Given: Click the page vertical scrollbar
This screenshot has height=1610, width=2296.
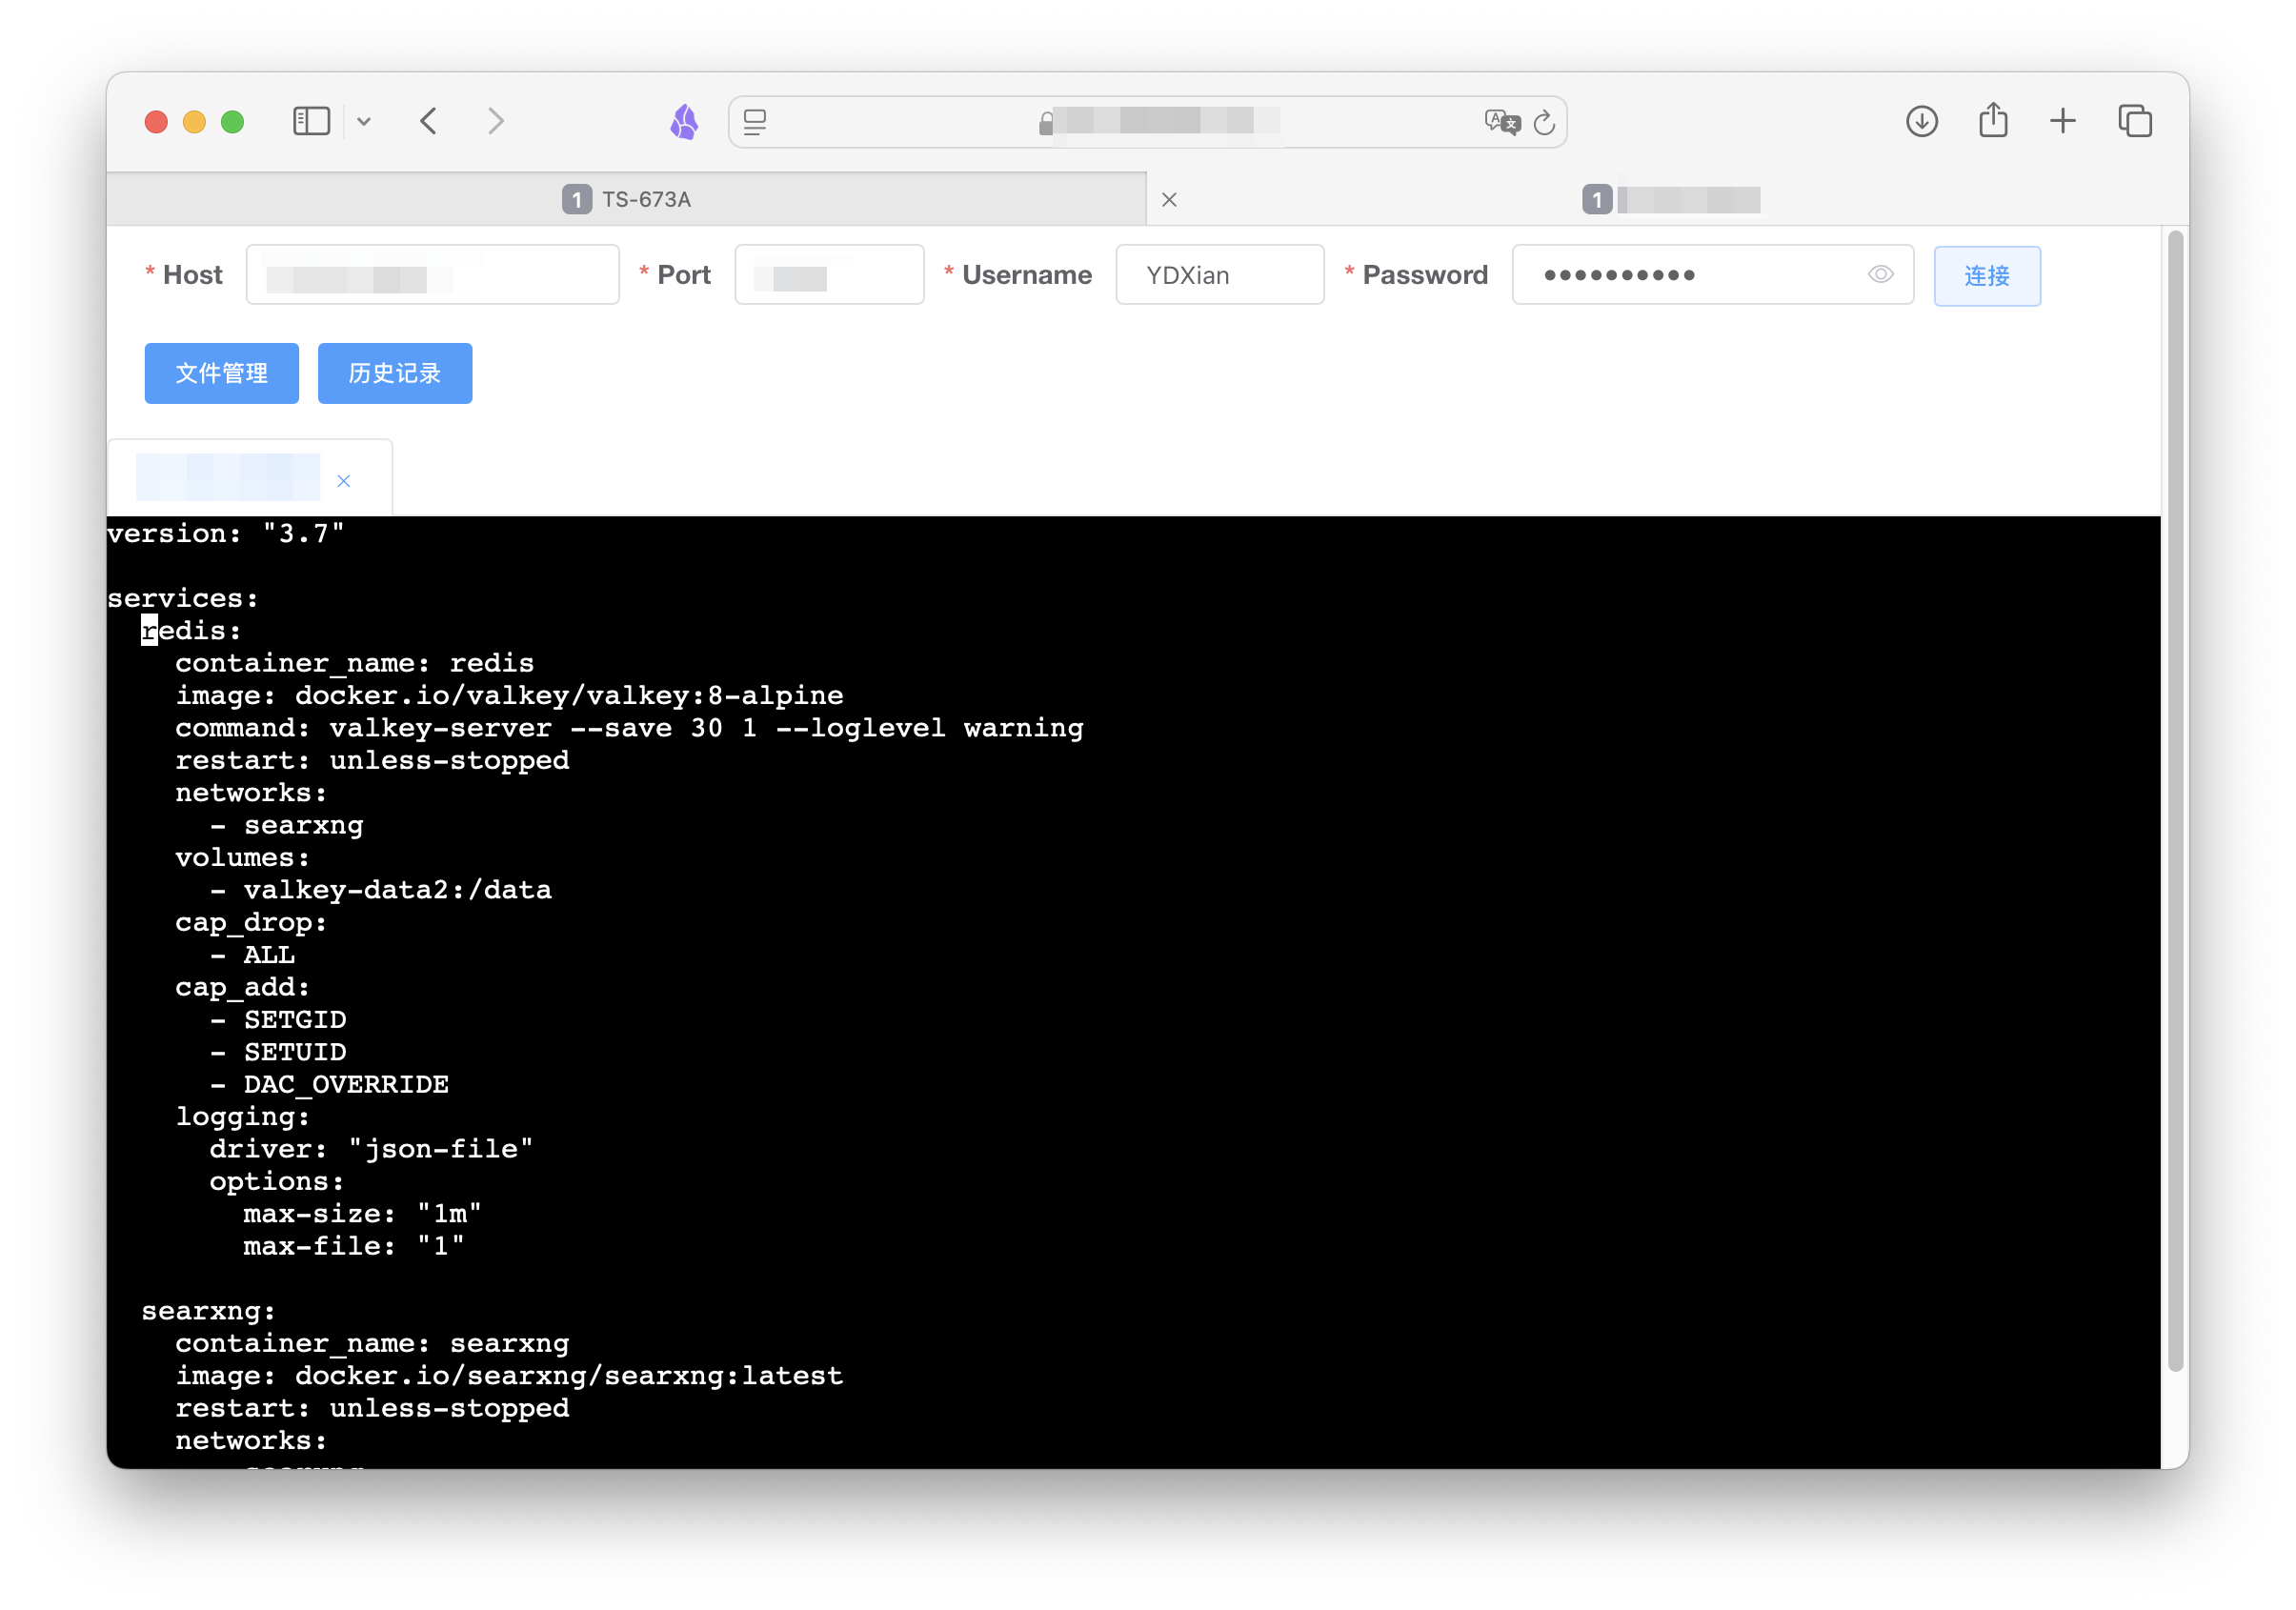Looking at the screenshot, I should 2175,800.
